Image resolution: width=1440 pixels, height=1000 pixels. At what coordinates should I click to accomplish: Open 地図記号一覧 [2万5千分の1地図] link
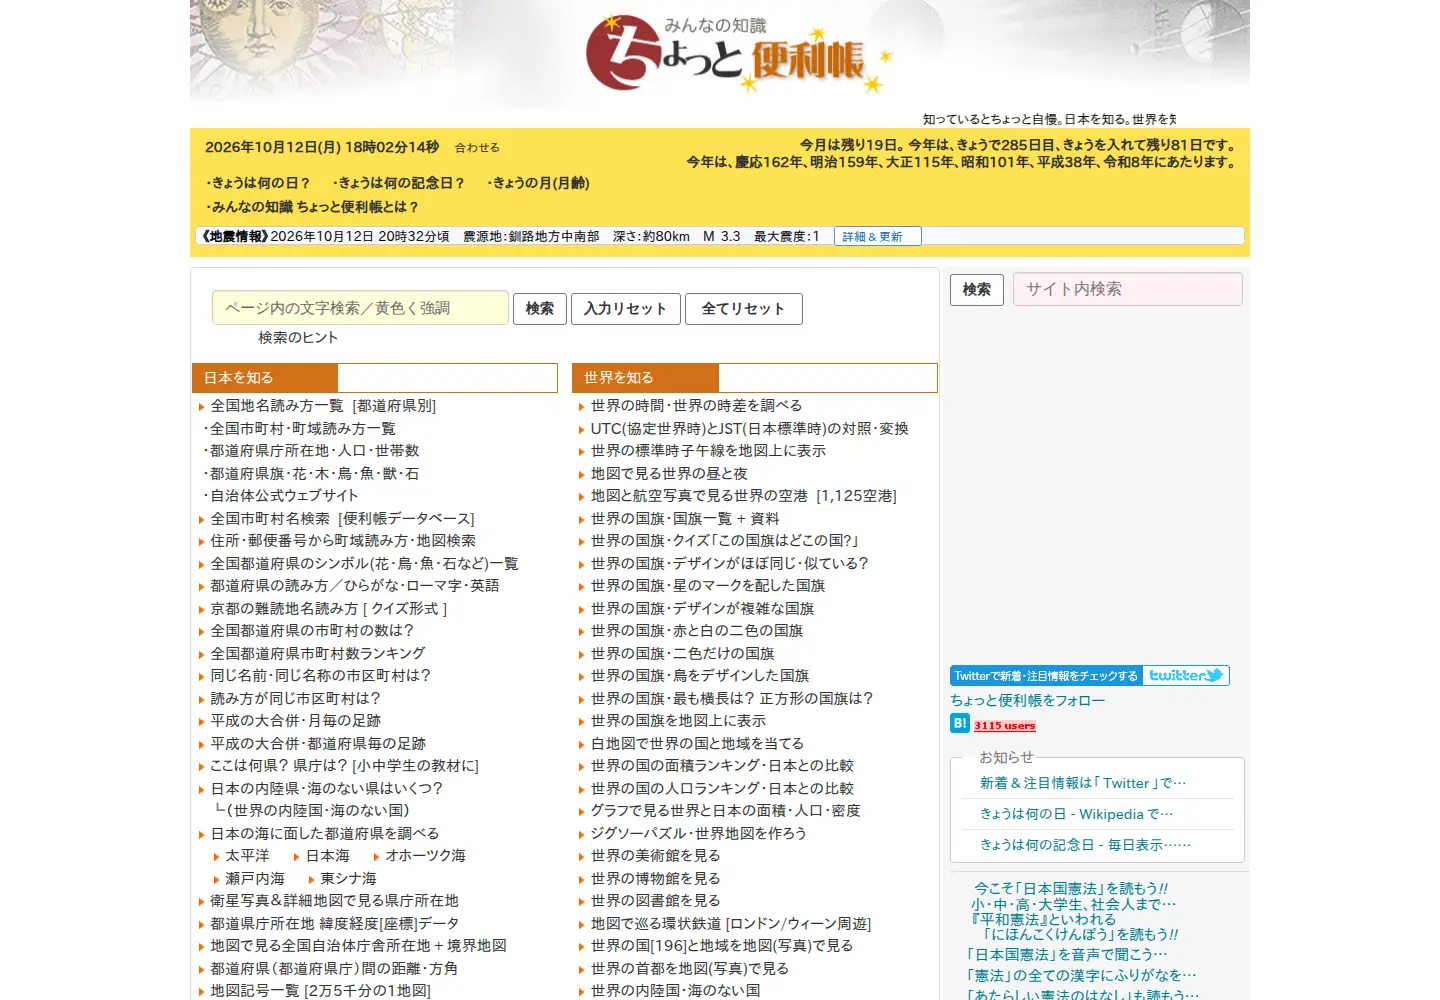click(320, 991)
